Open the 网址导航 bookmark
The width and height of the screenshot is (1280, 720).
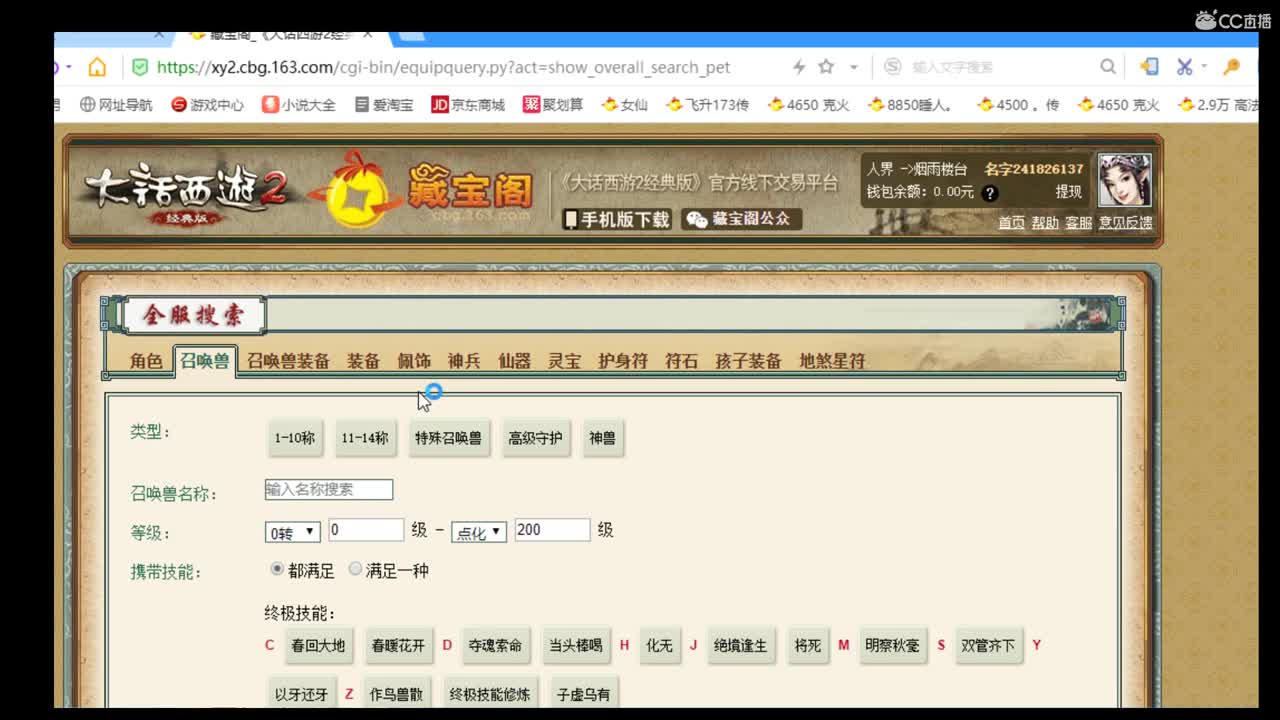click(x=116, y=104)
